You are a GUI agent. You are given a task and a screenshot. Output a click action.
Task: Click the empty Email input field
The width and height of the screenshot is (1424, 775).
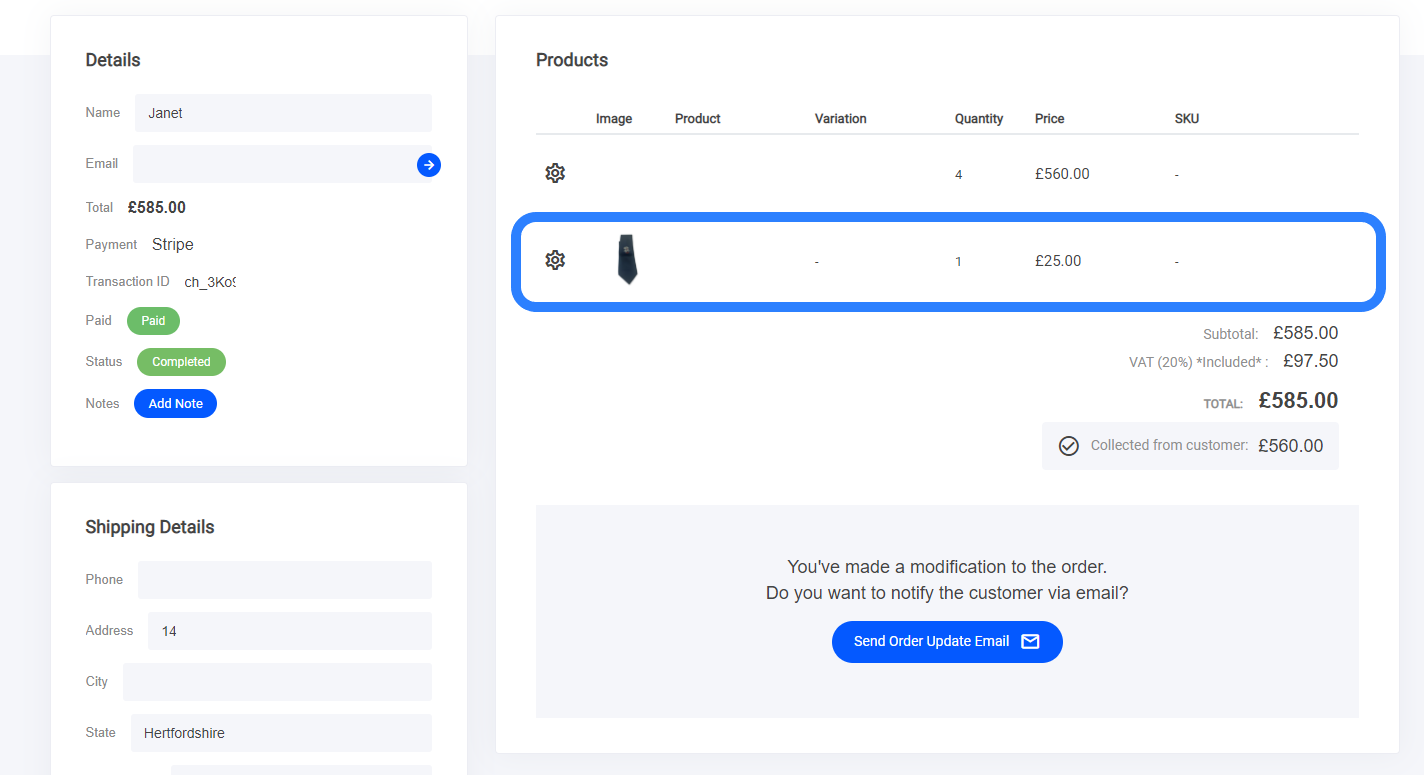[272, 164]
